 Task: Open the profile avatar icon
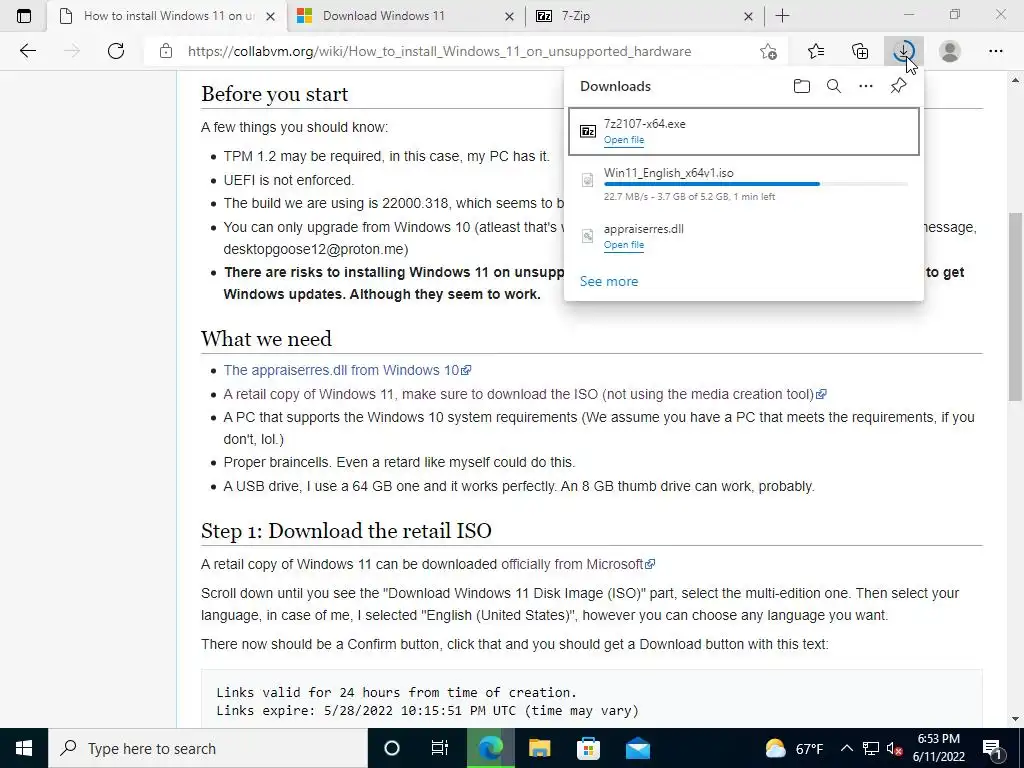950,51
